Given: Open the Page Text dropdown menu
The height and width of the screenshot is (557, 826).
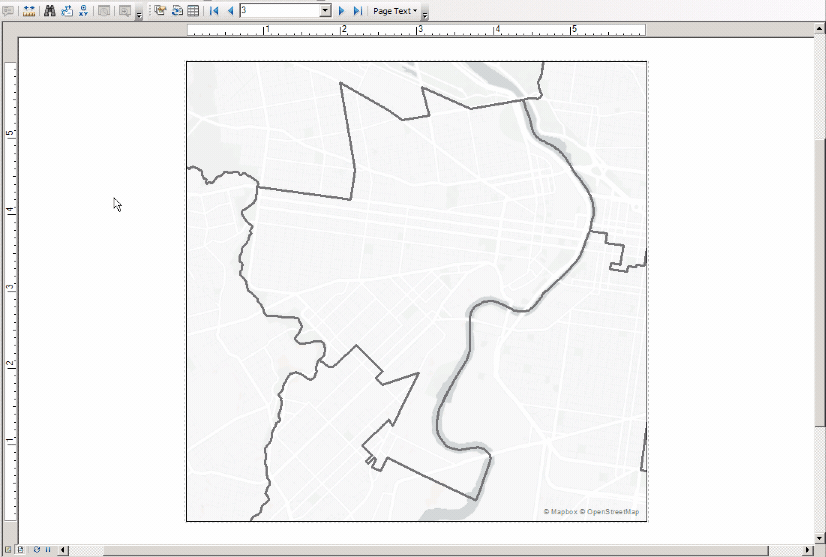Looking at the screenshot, I should pyautogui.click(x=395, y=11).
